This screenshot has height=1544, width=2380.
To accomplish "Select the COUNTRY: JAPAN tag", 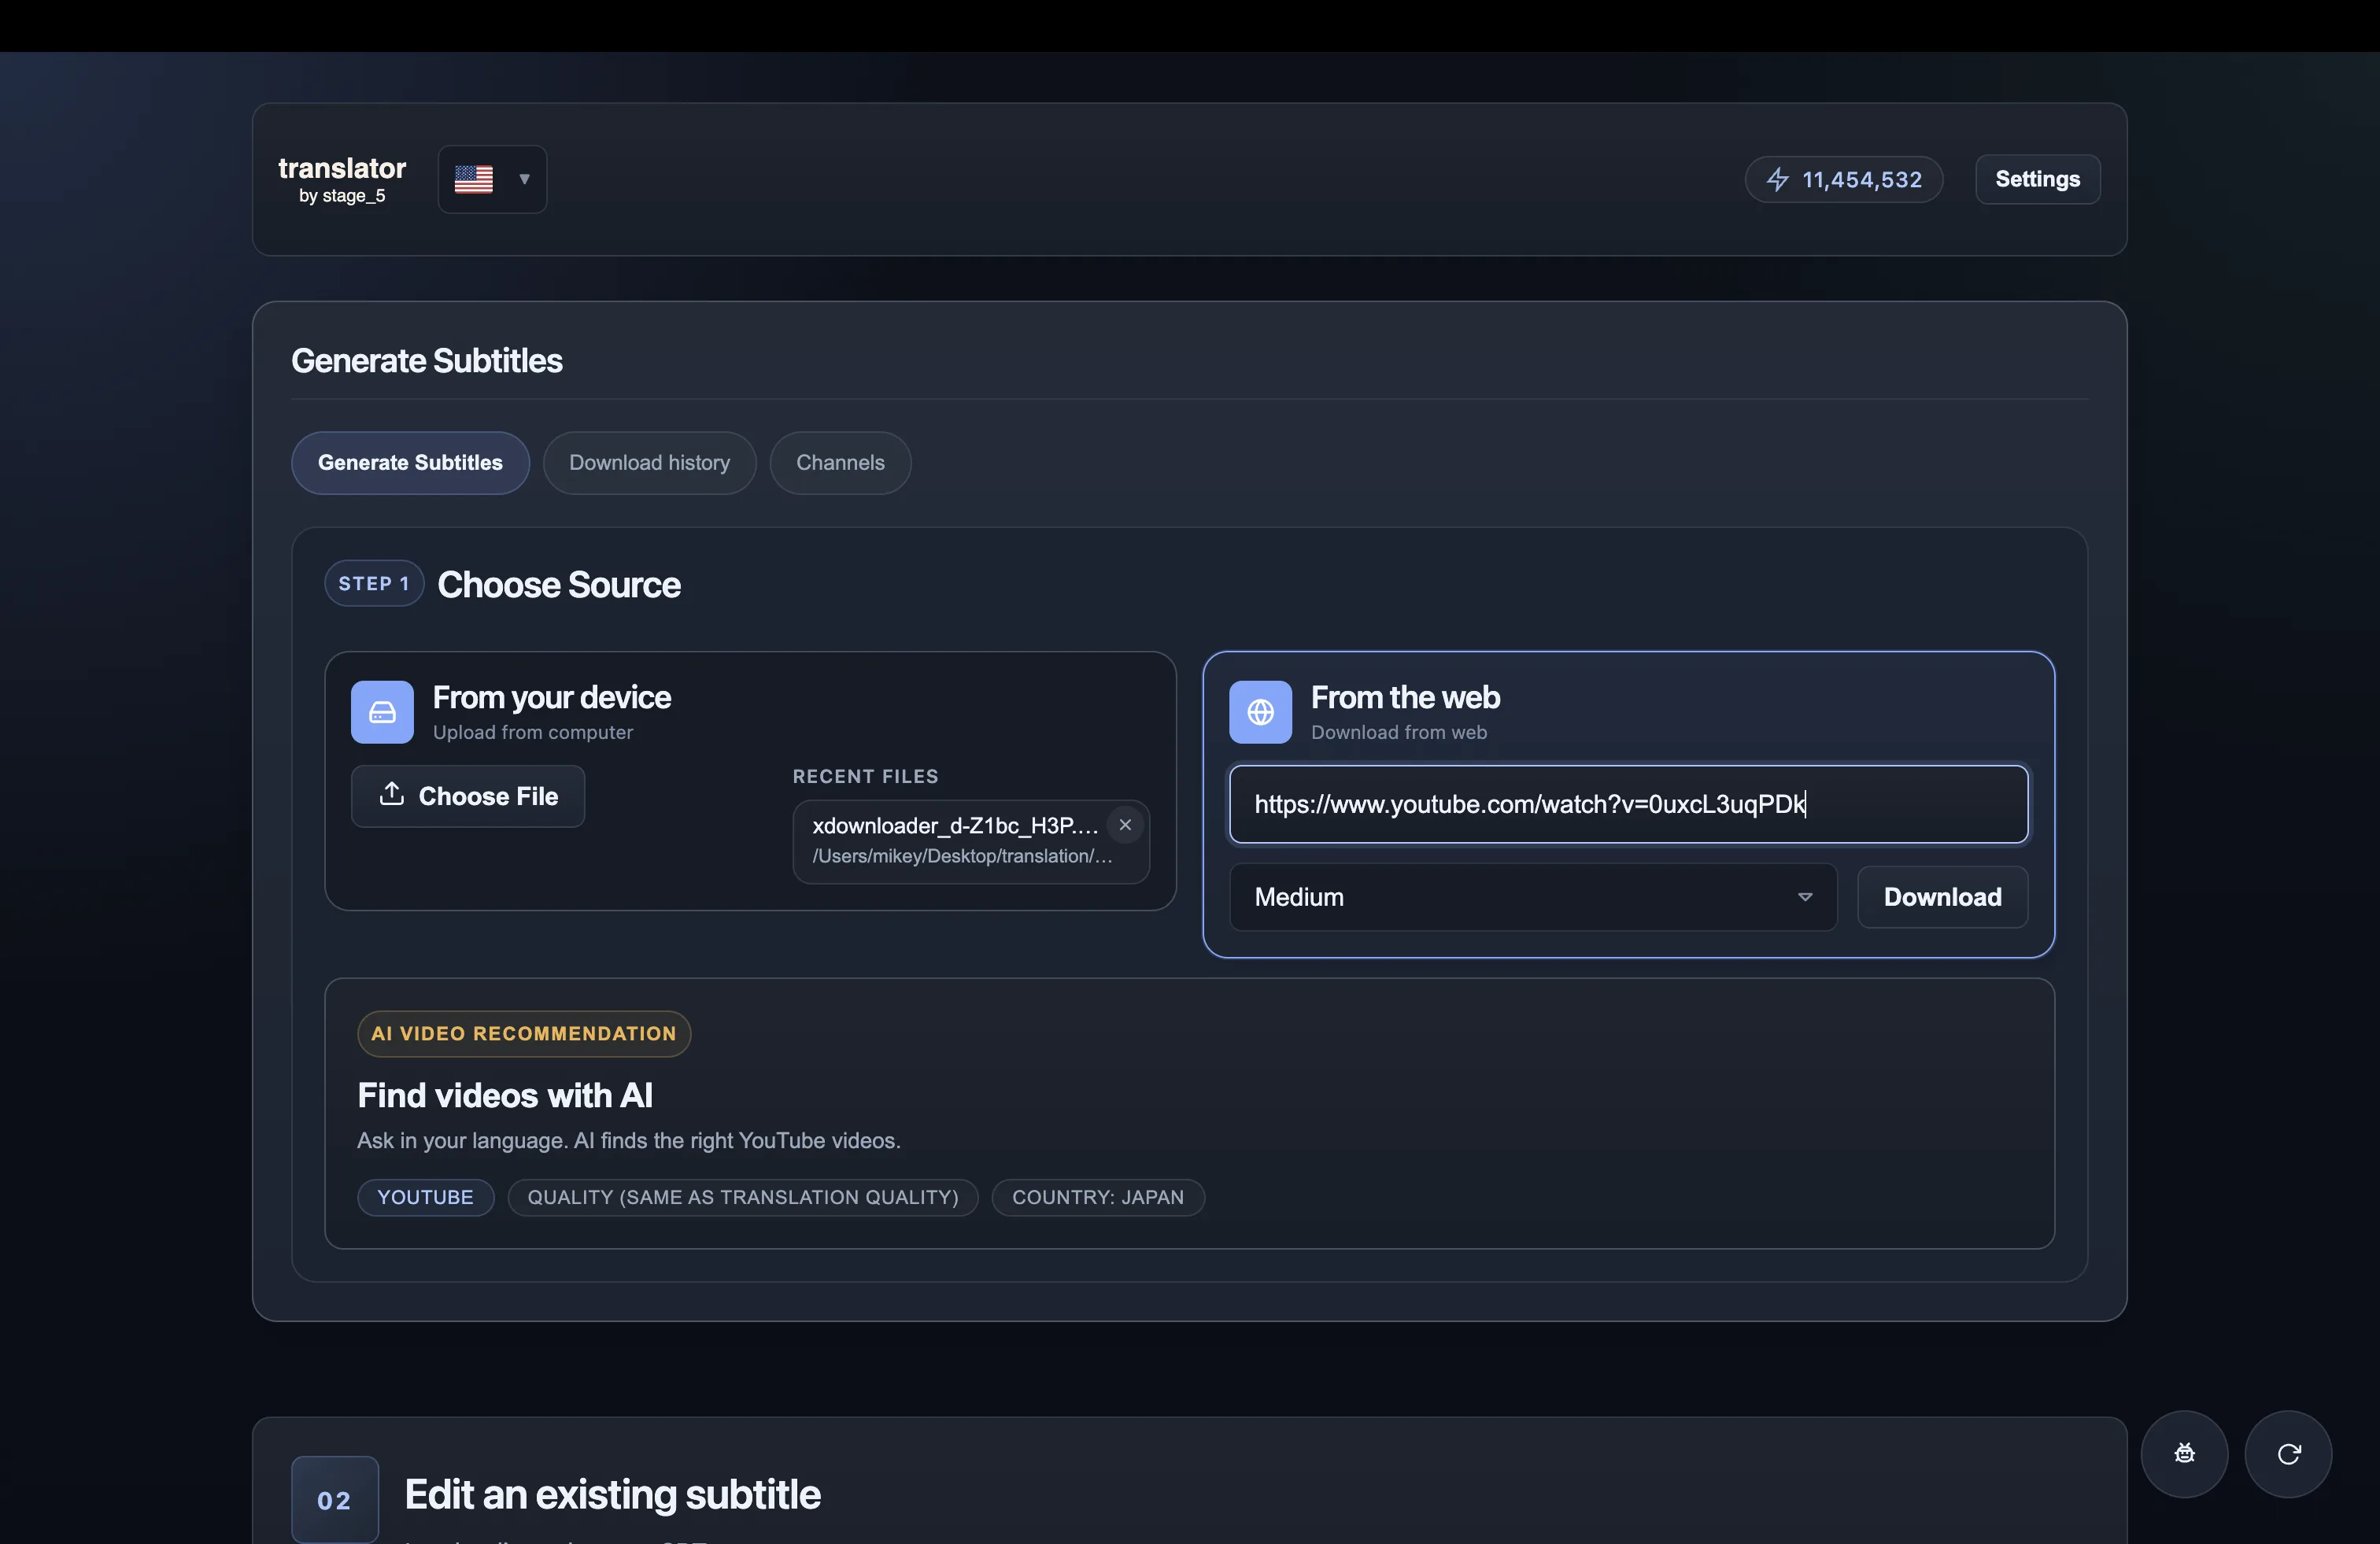I will [1097, 1197].
